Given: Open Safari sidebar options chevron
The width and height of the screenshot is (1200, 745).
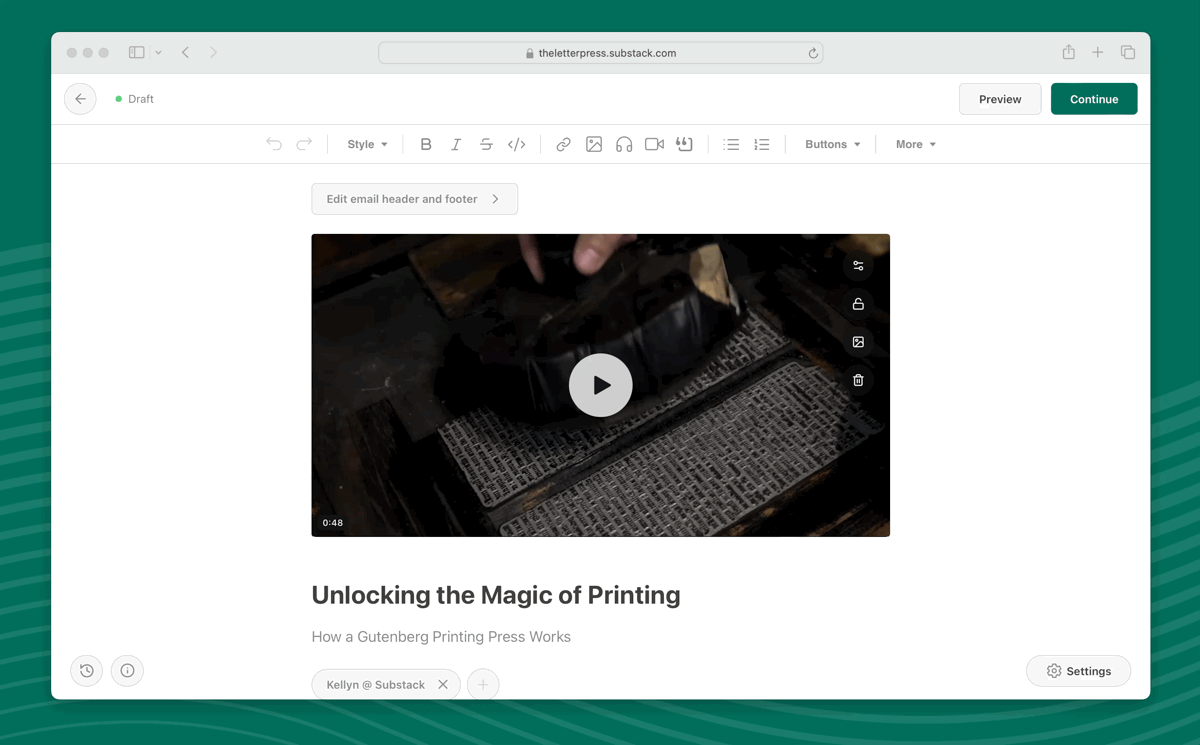Looking at the screenshot, I should (158, 53).
